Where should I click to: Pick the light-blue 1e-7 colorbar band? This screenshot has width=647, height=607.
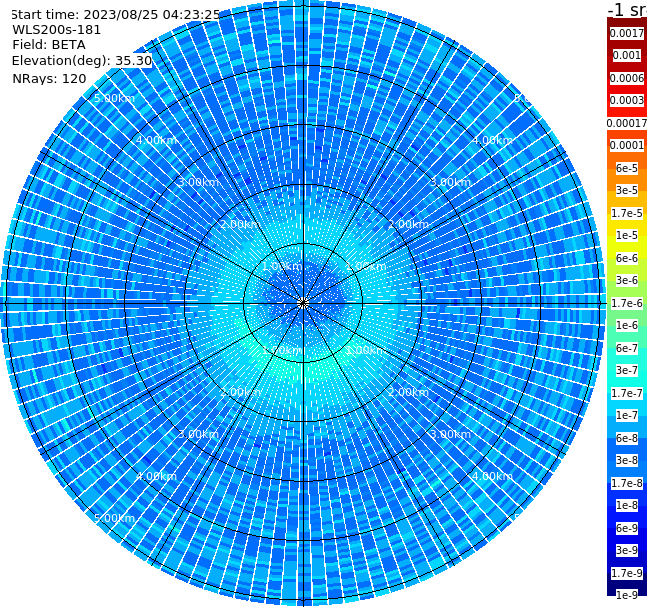627,415
